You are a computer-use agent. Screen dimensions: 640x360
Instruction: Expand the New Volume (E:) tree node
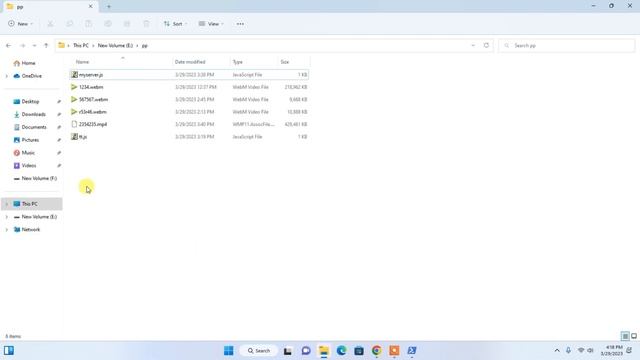[7, 217]
